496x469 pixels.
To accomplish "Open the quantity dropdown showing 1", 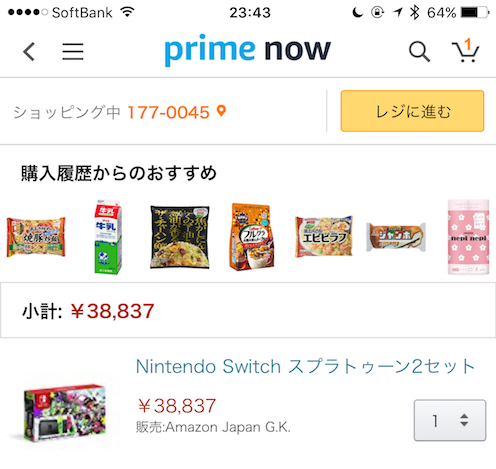I will (x=450, y=420).
